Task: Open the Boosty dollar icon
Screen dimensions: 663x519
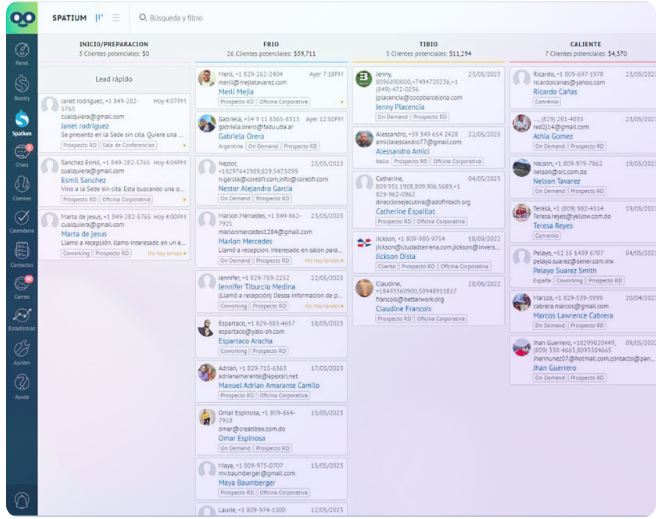Action: 21,86
